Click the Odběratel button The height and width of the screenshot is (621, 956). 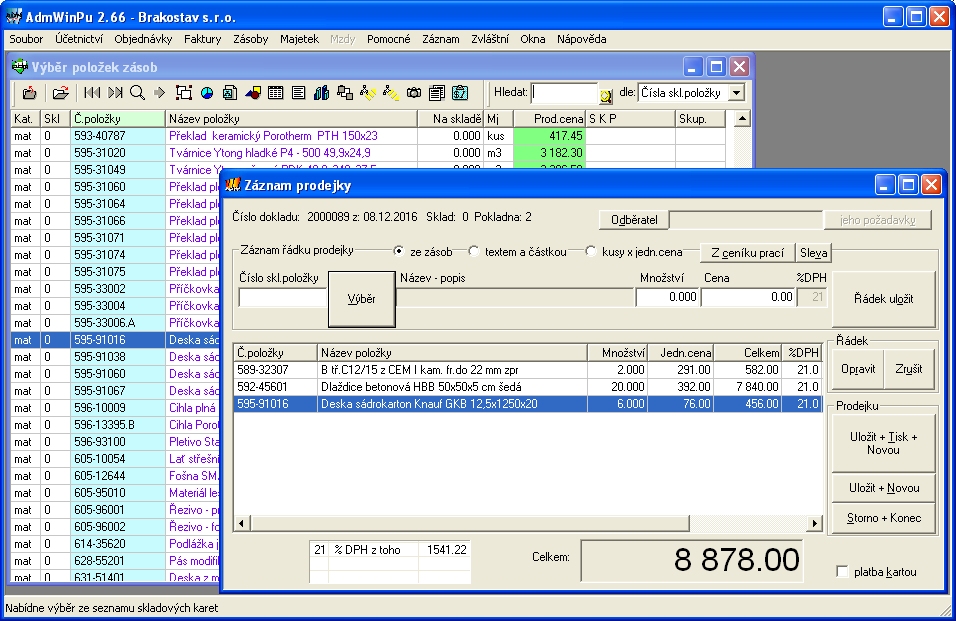click(634, 220)
